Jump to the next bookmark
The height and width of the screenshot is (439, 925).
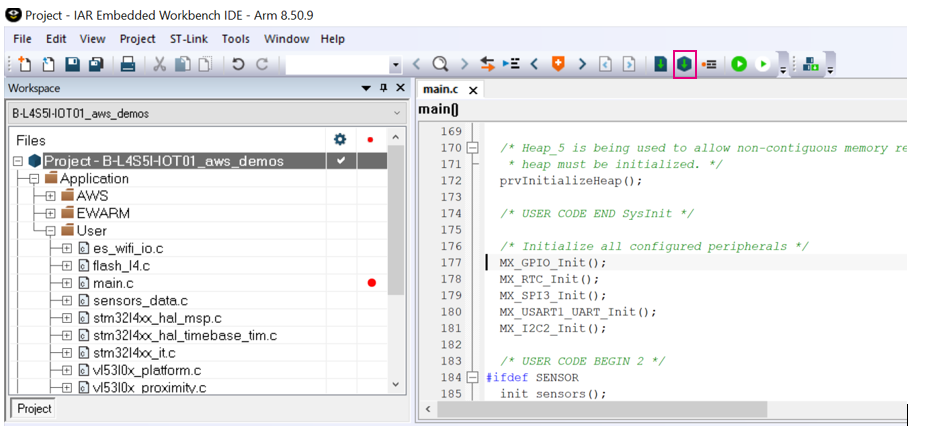(x=582, y=64)
